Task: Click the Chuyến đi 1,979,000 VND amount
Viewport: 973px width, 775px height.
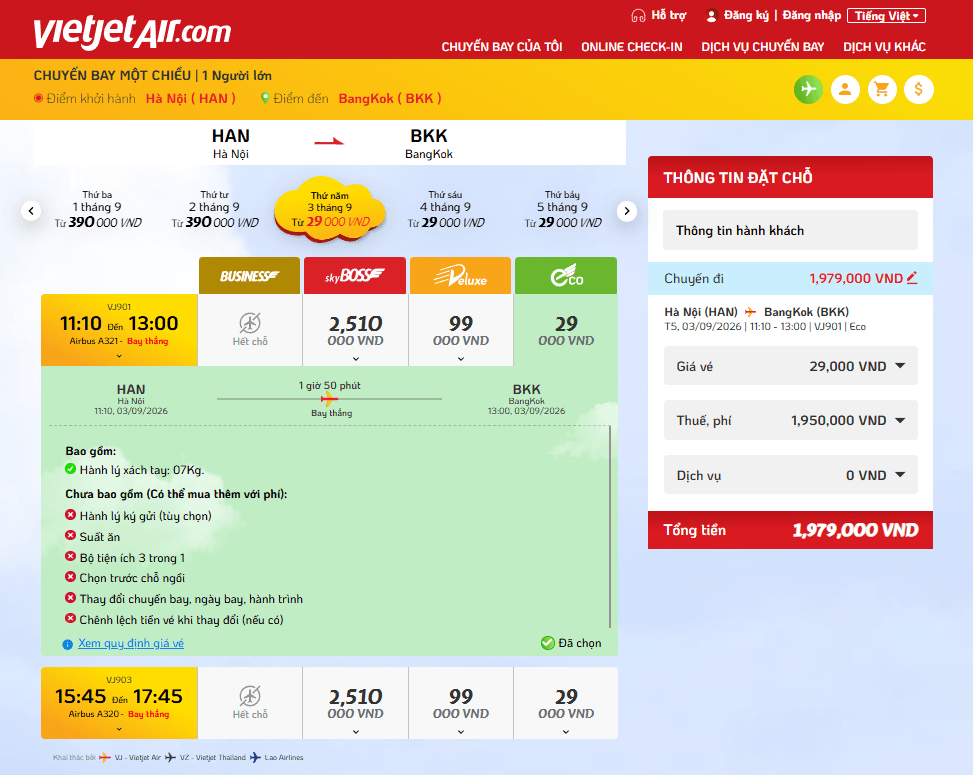Action: [x=856, y=278]
